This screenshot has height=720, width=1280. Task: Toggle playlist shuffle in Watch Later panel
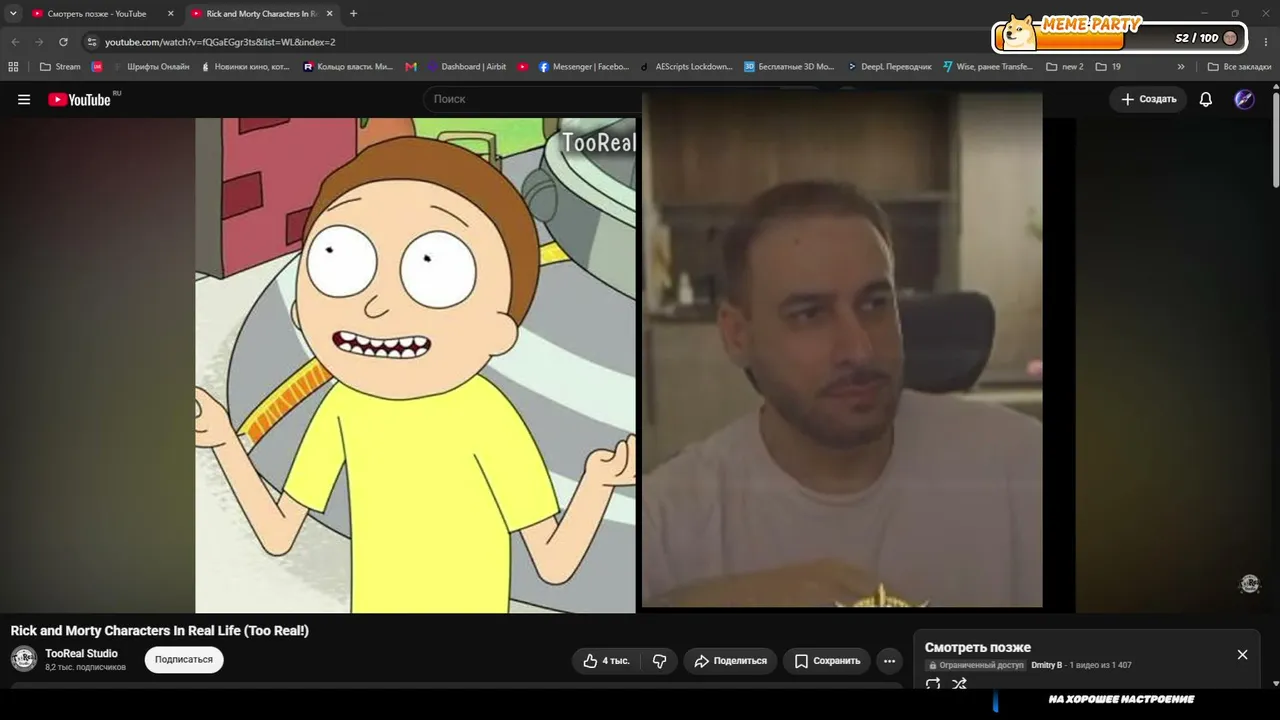(x=959, y=684)
